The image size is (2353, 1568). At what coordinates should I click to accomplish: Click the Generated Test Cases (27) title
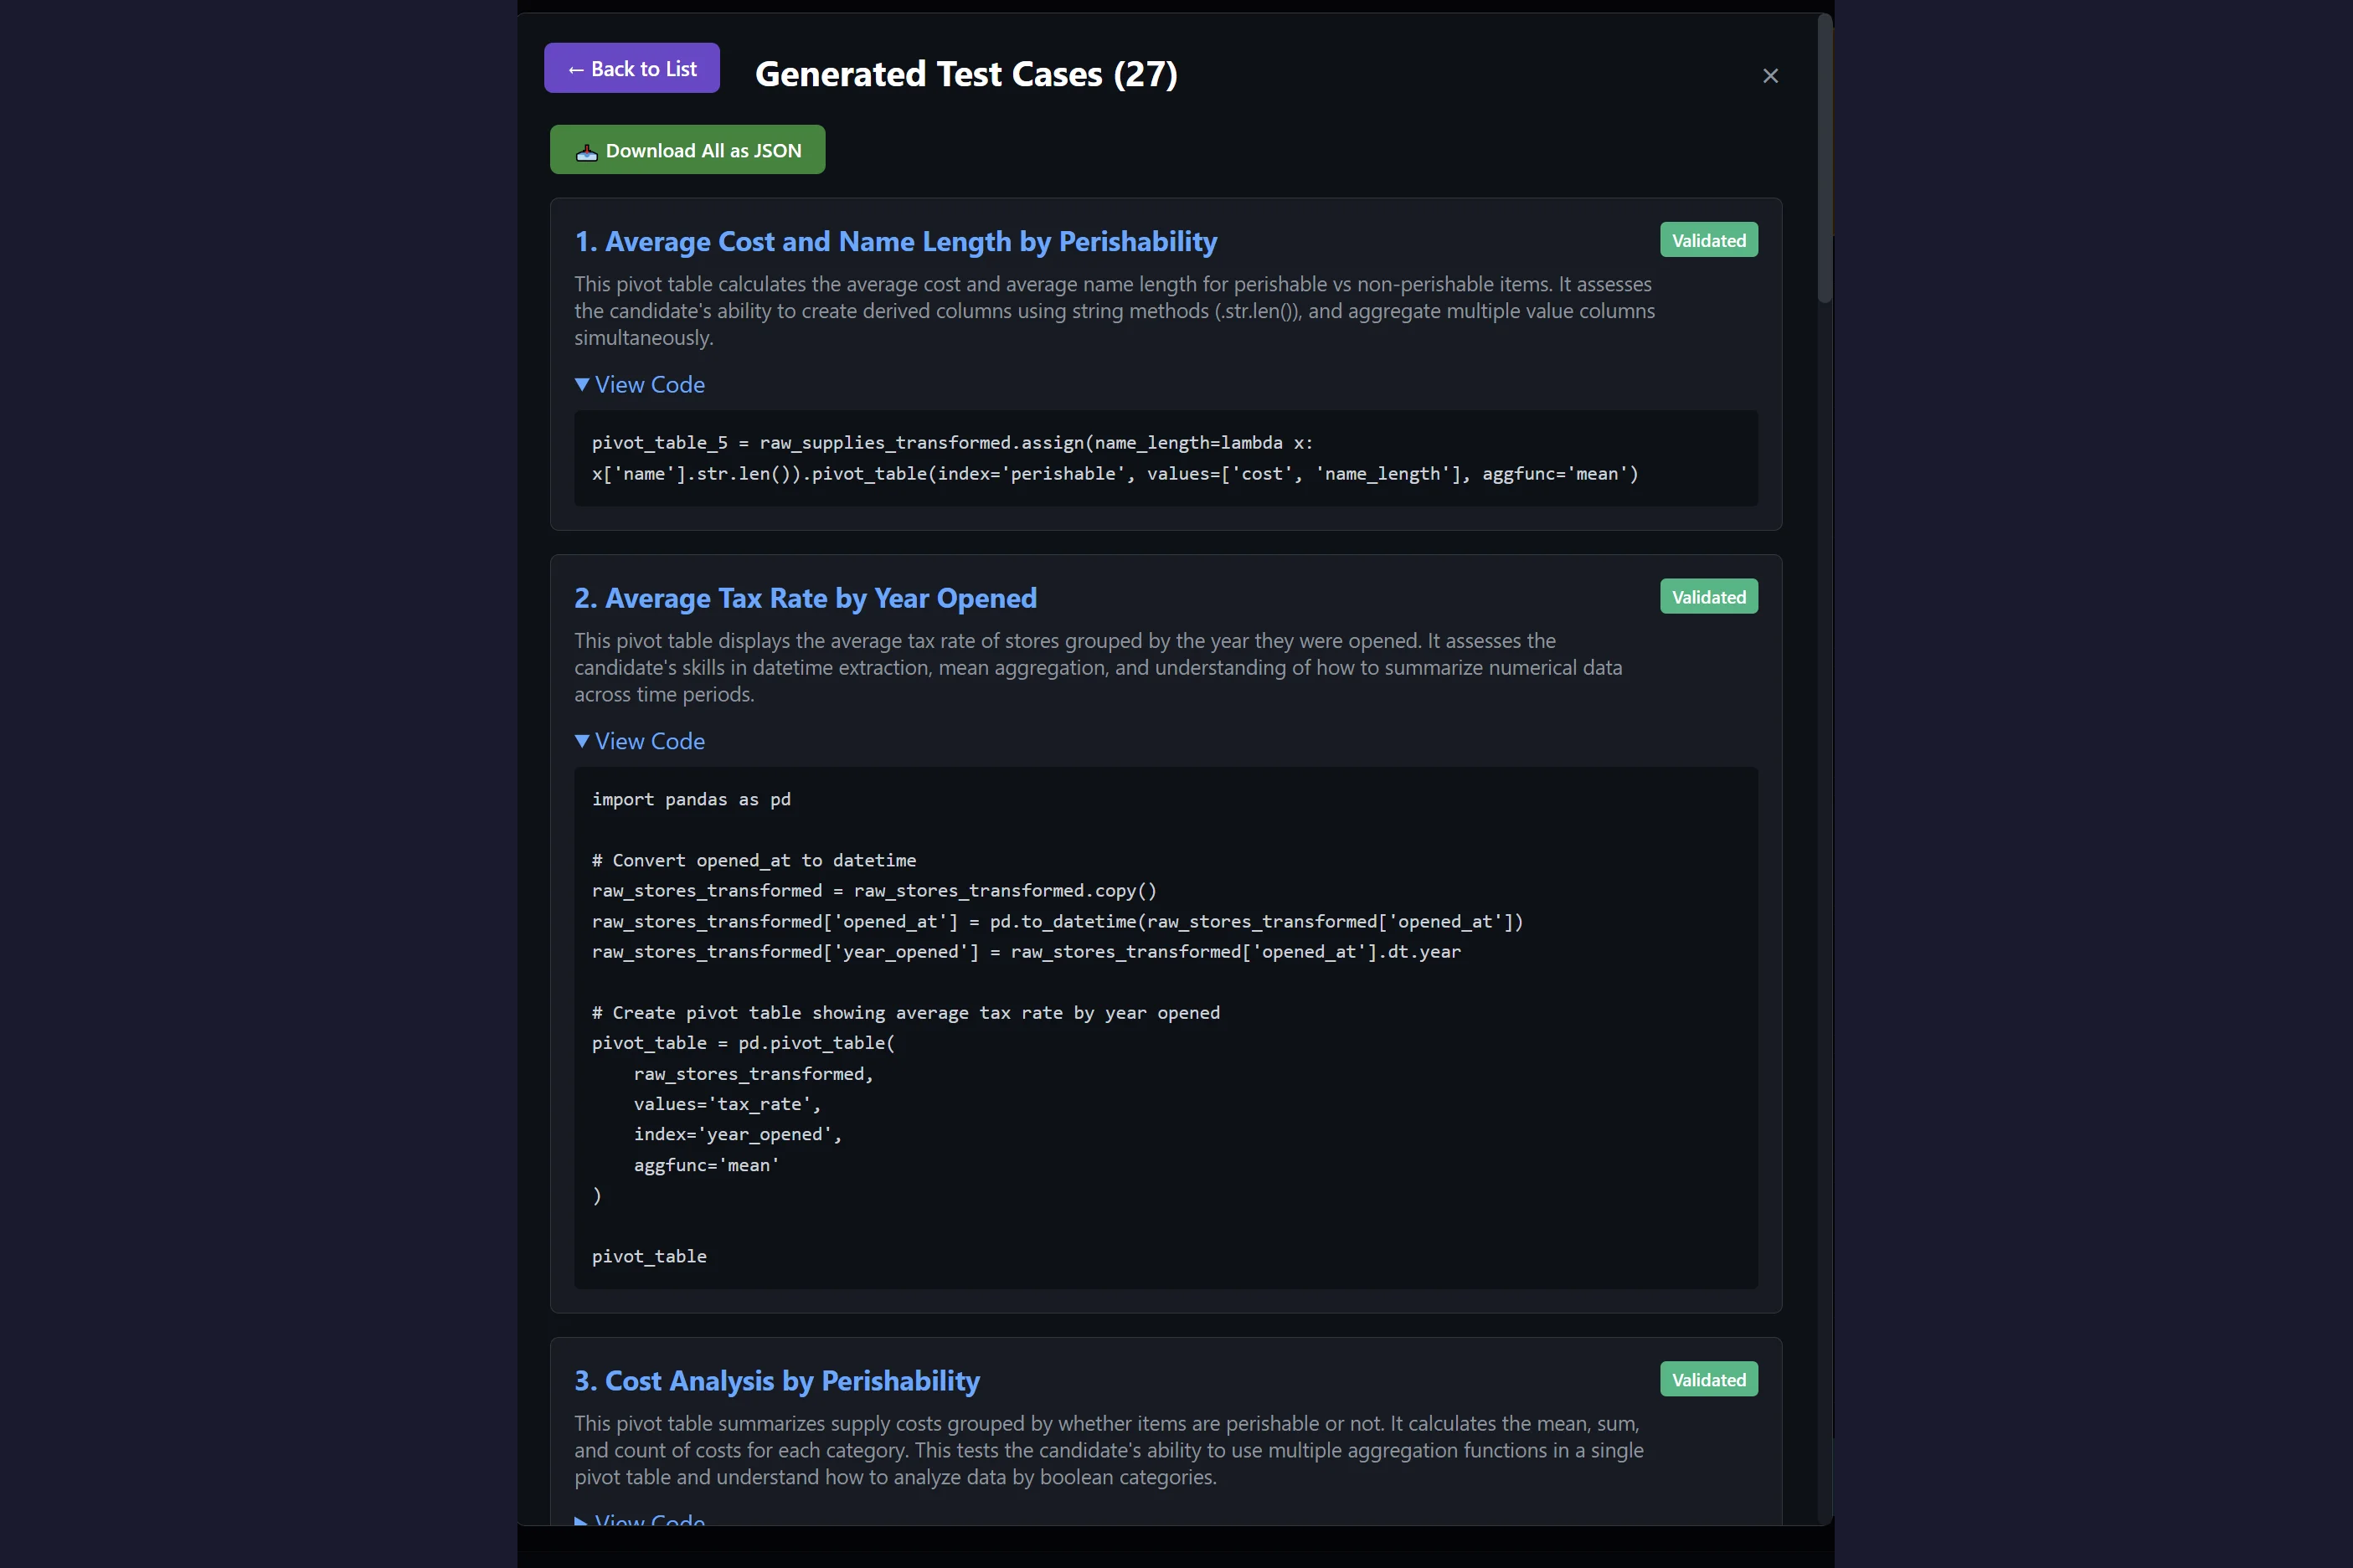(x=966, y=73)
